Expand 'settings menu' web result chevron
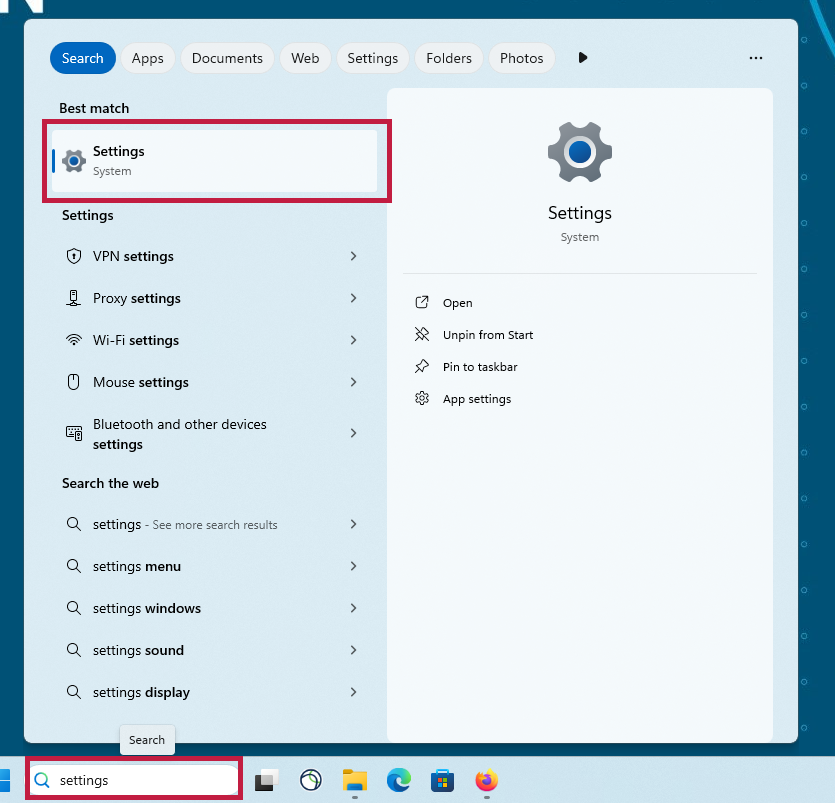This screenshot has height=803, width=835. 353,566
